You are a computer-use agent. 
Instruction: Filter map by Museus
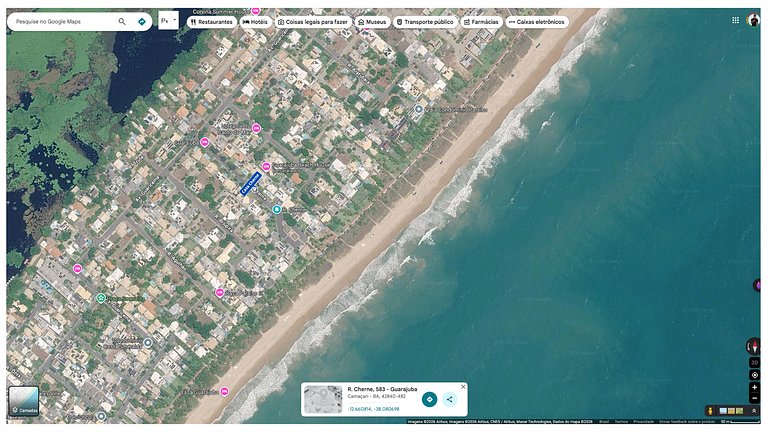point(372,22)
